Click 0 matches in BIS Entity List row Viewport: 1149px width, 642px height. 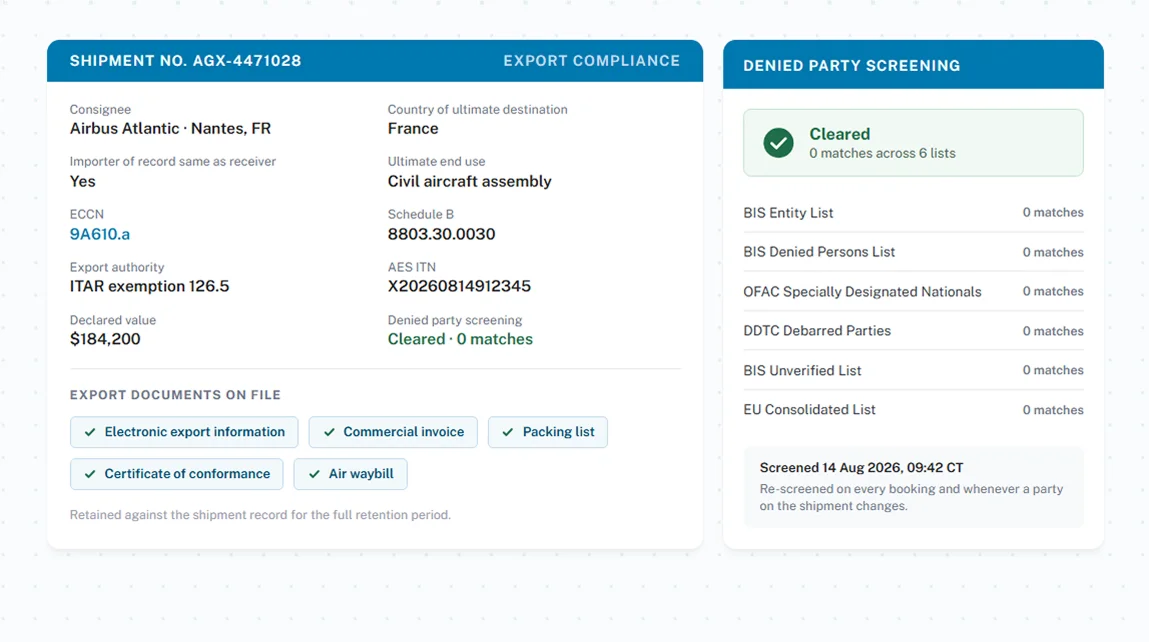(1053, 213)
